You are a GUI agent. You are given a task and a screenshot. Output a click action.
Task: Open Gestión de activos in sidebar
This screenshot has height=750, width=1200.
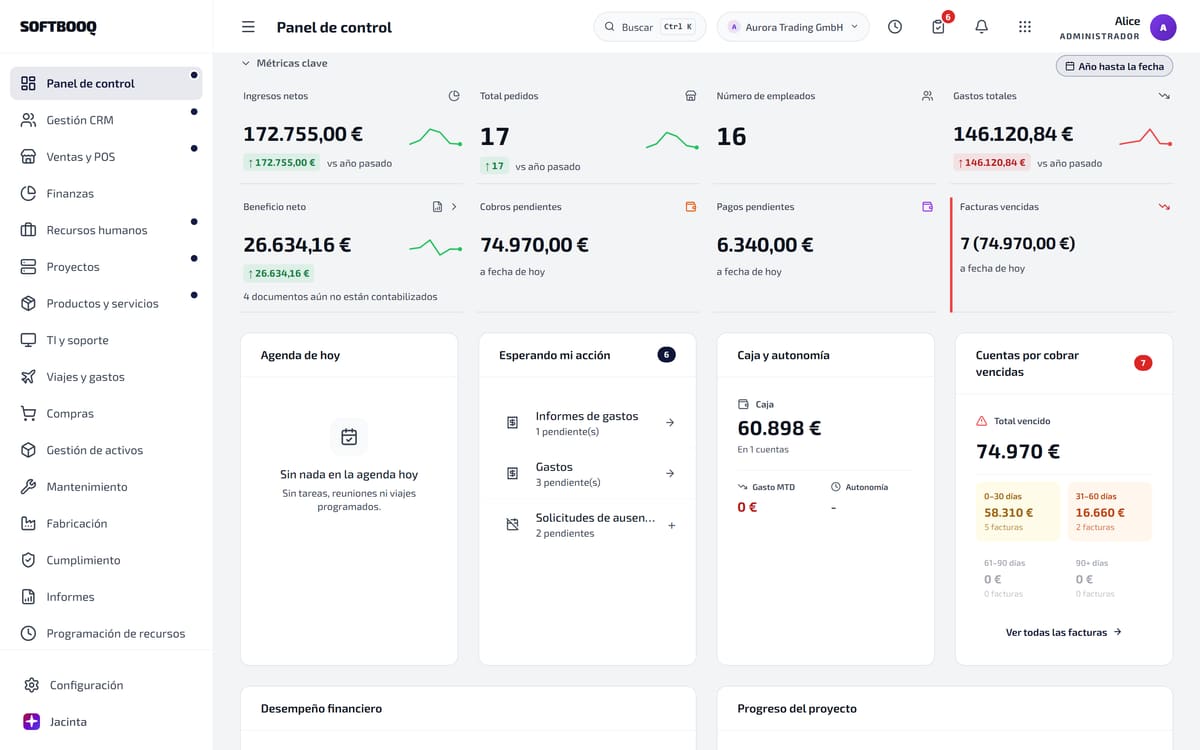pyautogui.click(x=106, y=450)
